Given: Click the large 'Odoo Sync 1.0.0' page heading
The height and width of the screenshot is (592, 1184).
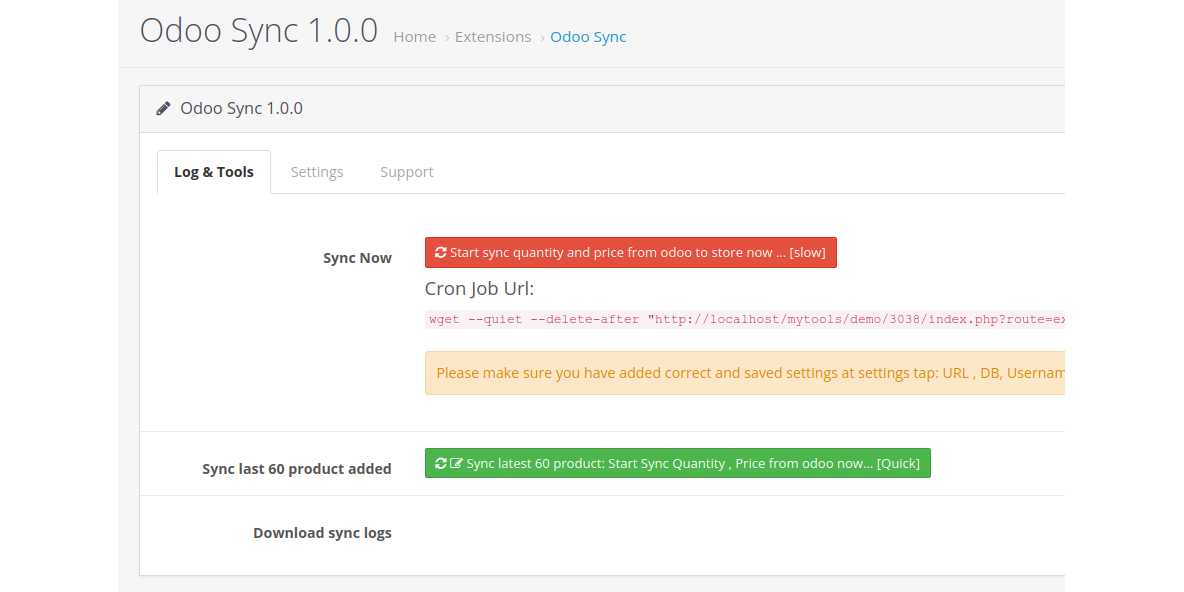Looking at the screenshot, I should click(259, 31).
